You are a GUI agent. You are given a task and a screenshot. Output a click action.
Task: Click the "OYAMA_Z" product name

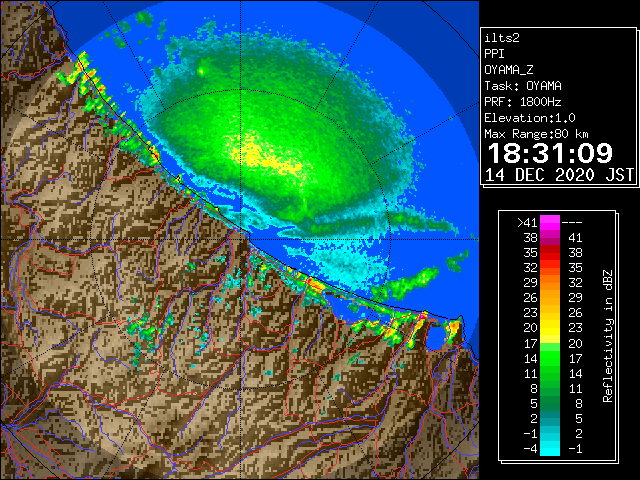click(x=509, y=70)
